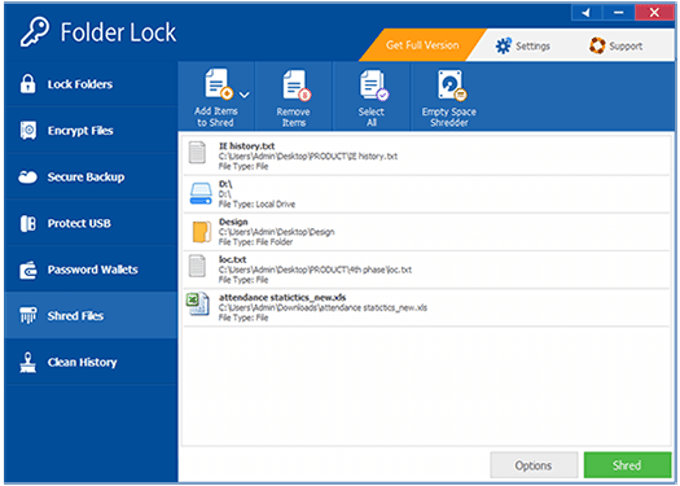Select Password Wallets in the sidebar
The image size is (680, 486).
pos(92,269)
